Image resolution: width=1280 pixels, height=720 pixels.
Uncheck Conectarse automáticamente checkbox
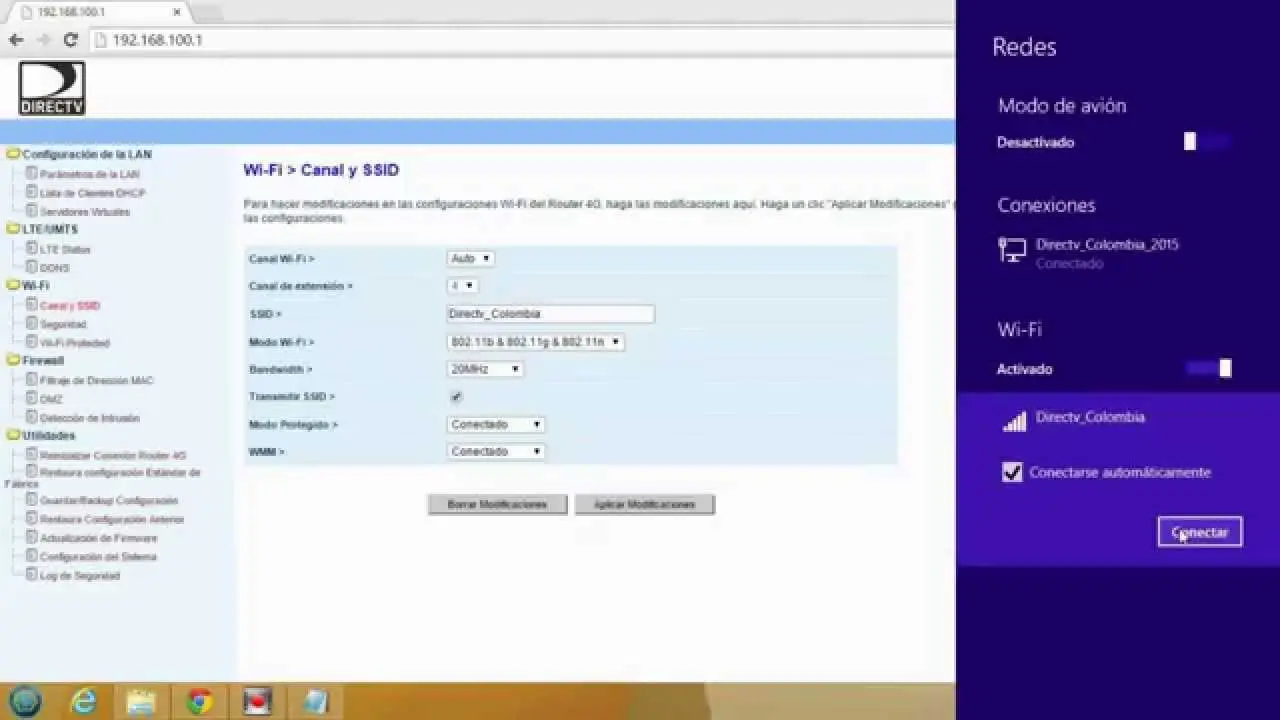click(1012, 472)
